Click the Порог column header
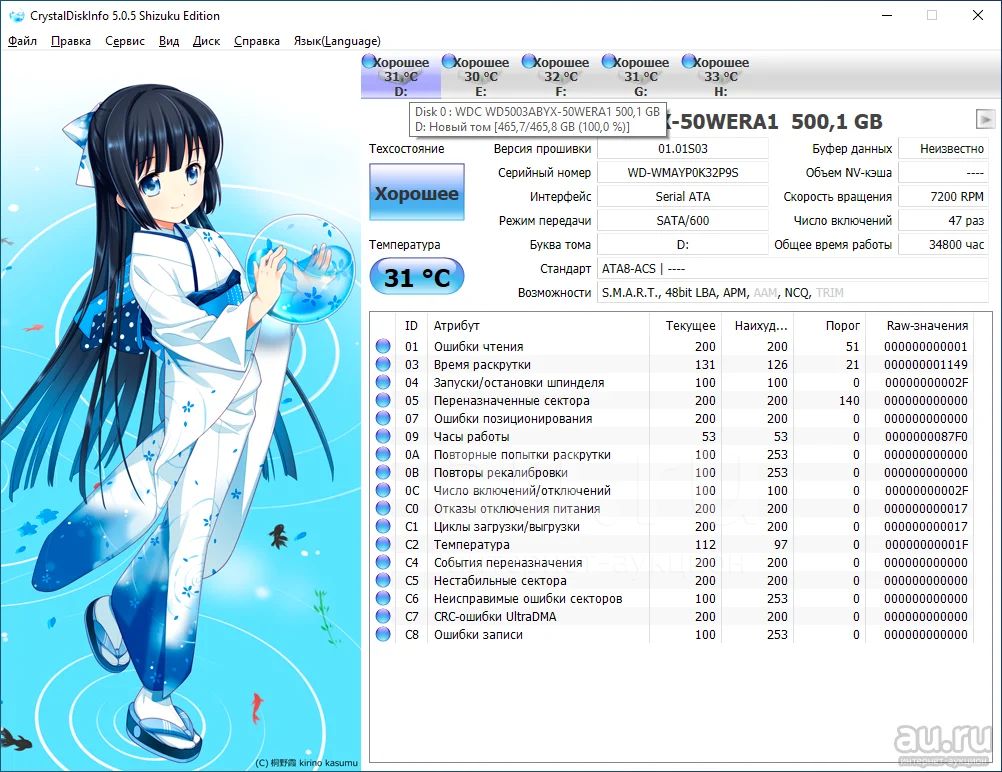Viewport: 1002px width, 772px height. coord(829,325)
